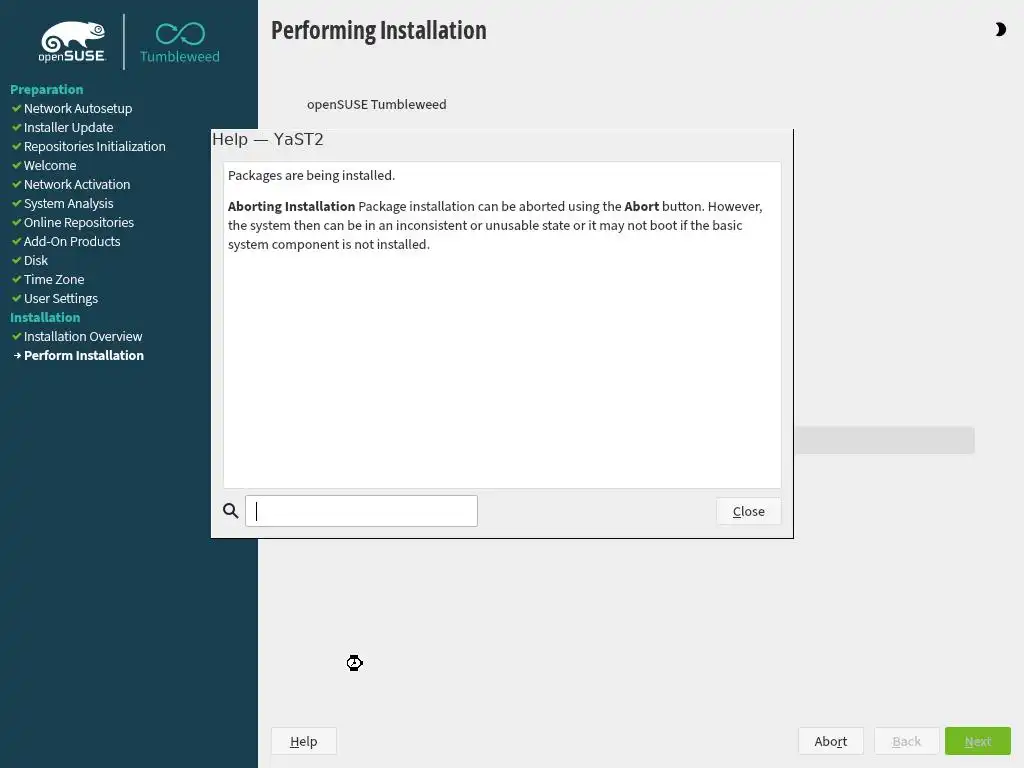Click checkmark icon beside Network Autosetup
This screenshot has height=768, width=1024.
coord(17,108)
